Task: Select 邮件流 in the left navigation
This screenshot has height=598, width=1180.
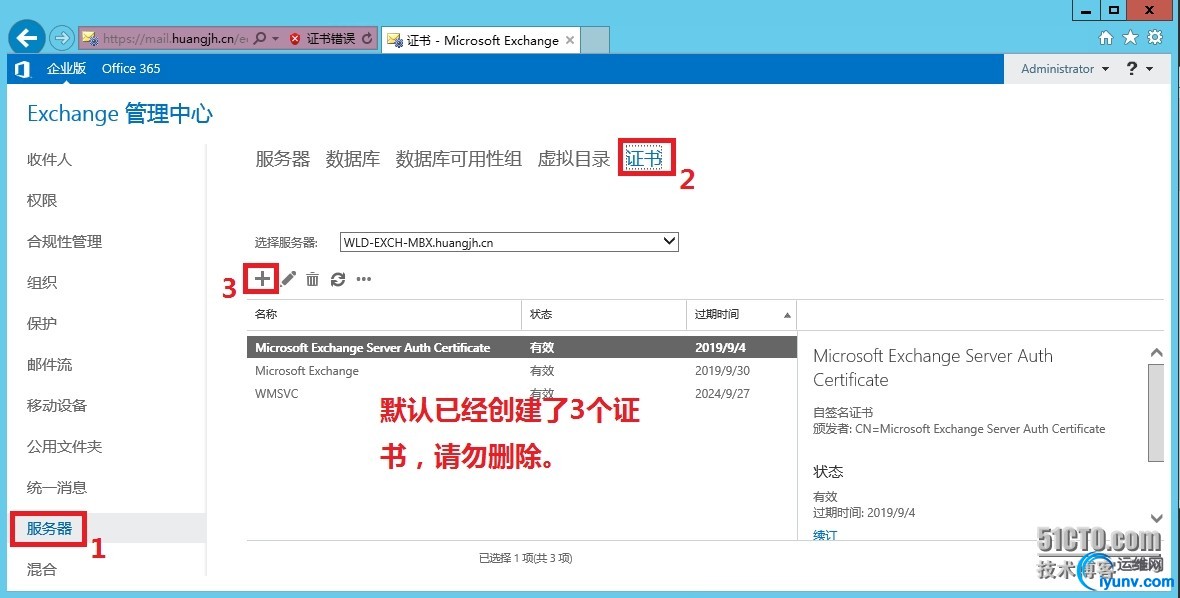Action: point(49,365)
